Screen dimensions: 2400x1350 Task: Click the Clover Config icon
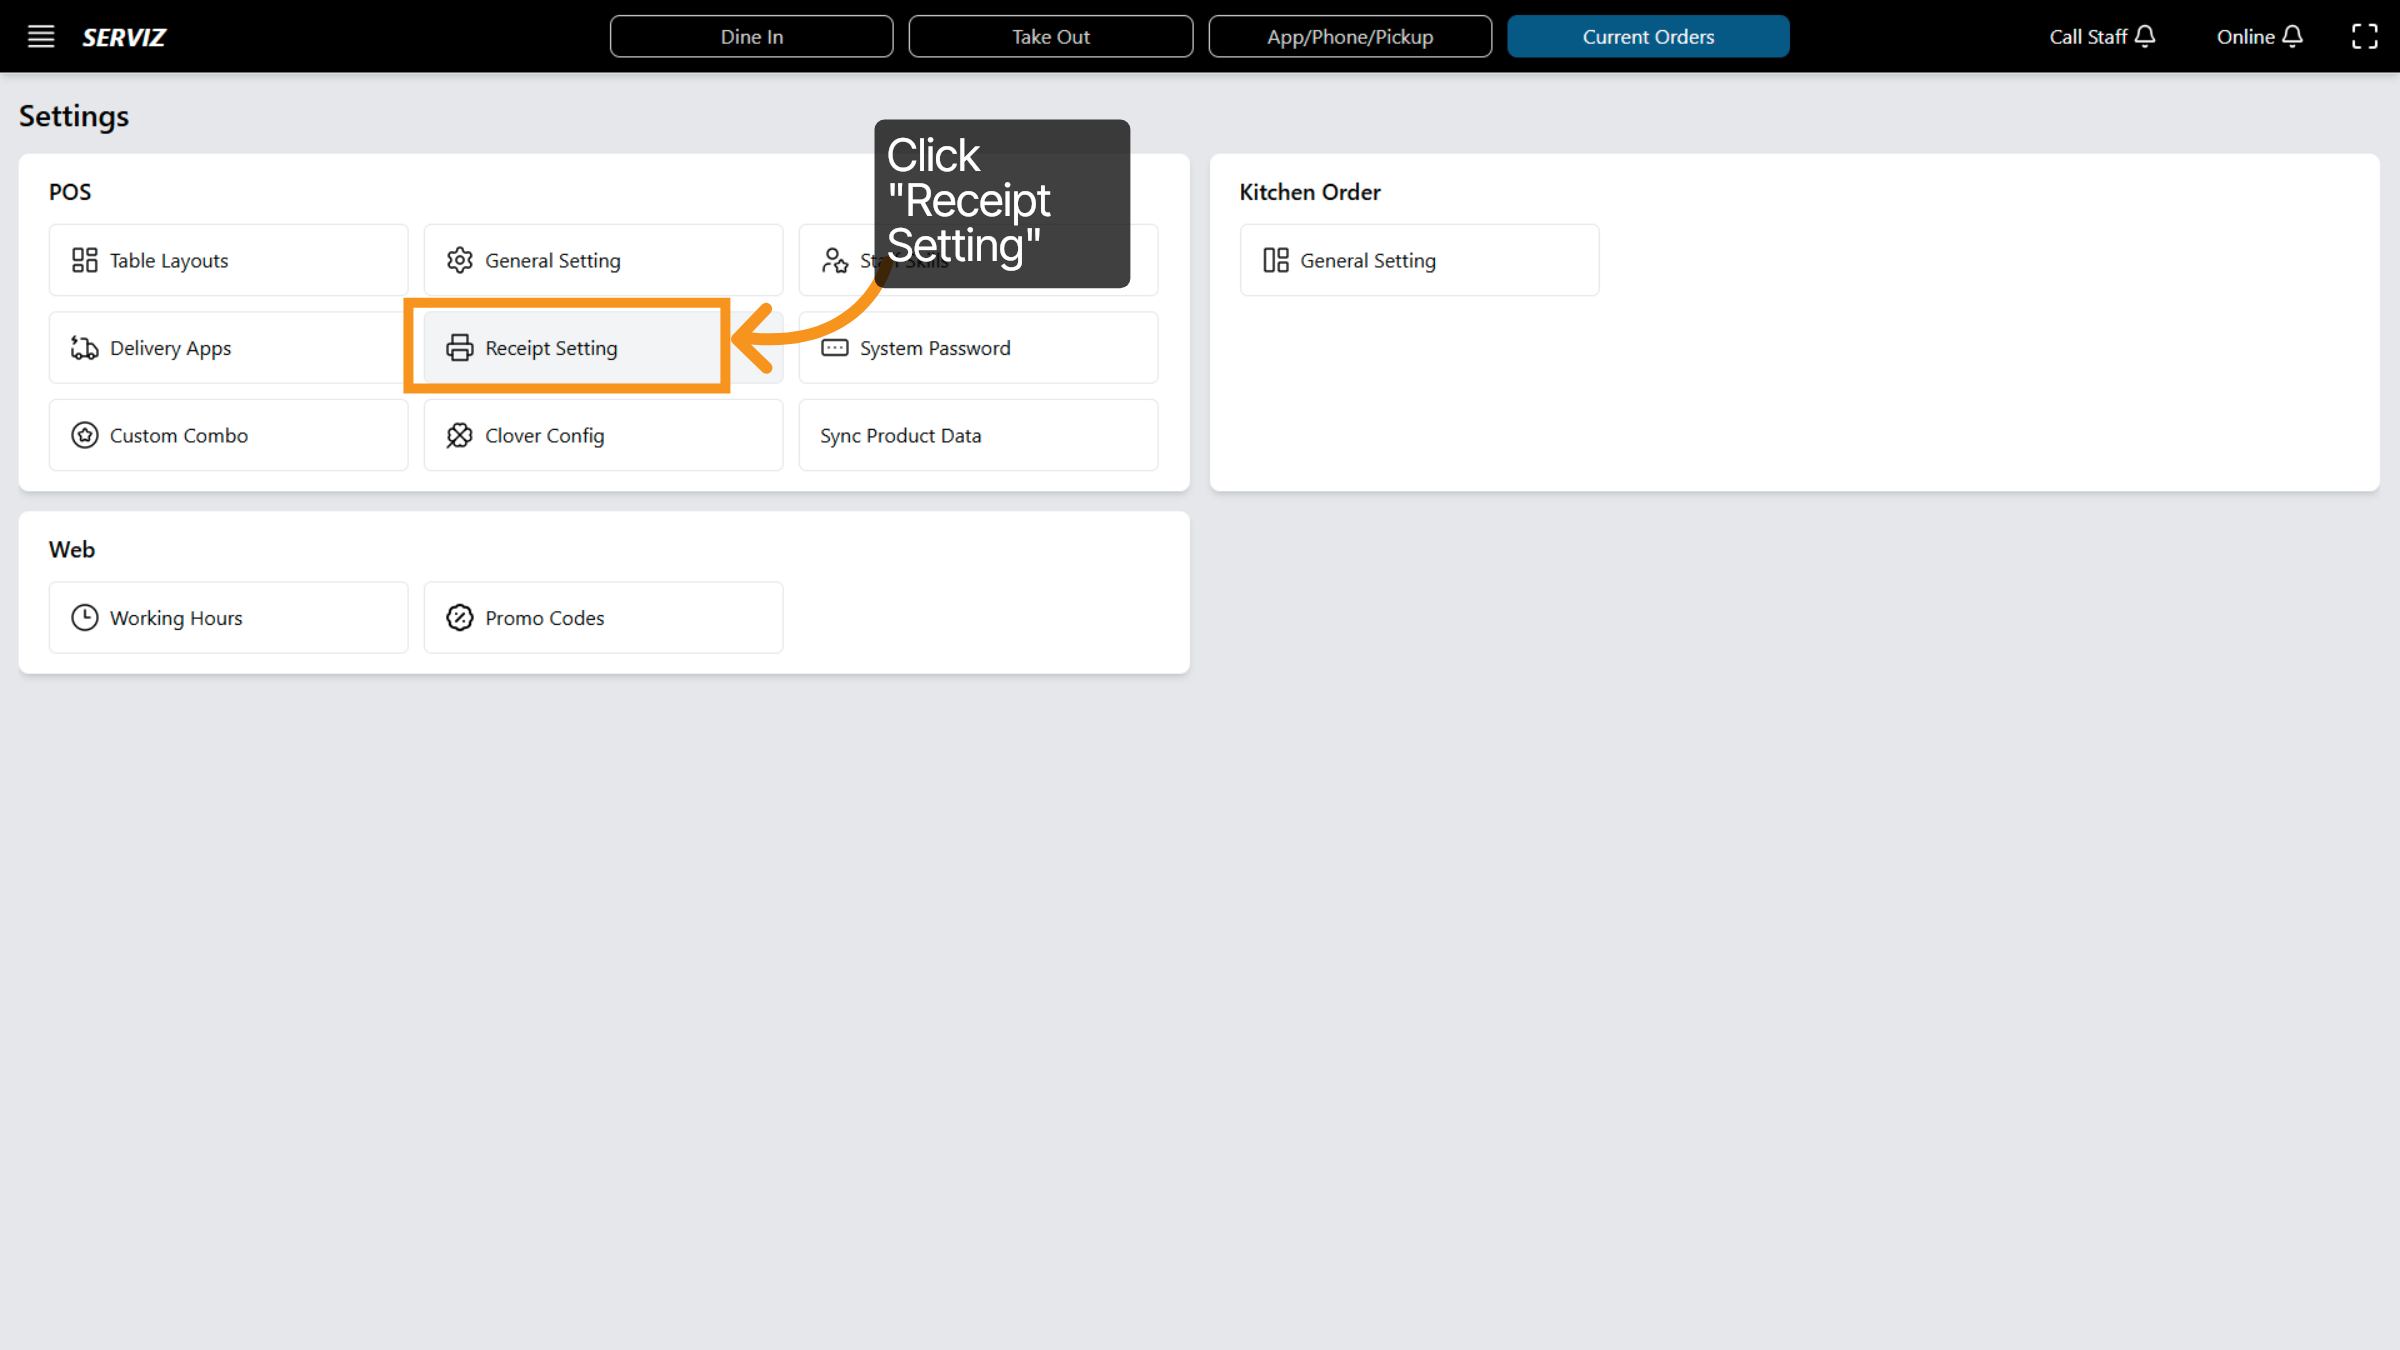(460, 435)
